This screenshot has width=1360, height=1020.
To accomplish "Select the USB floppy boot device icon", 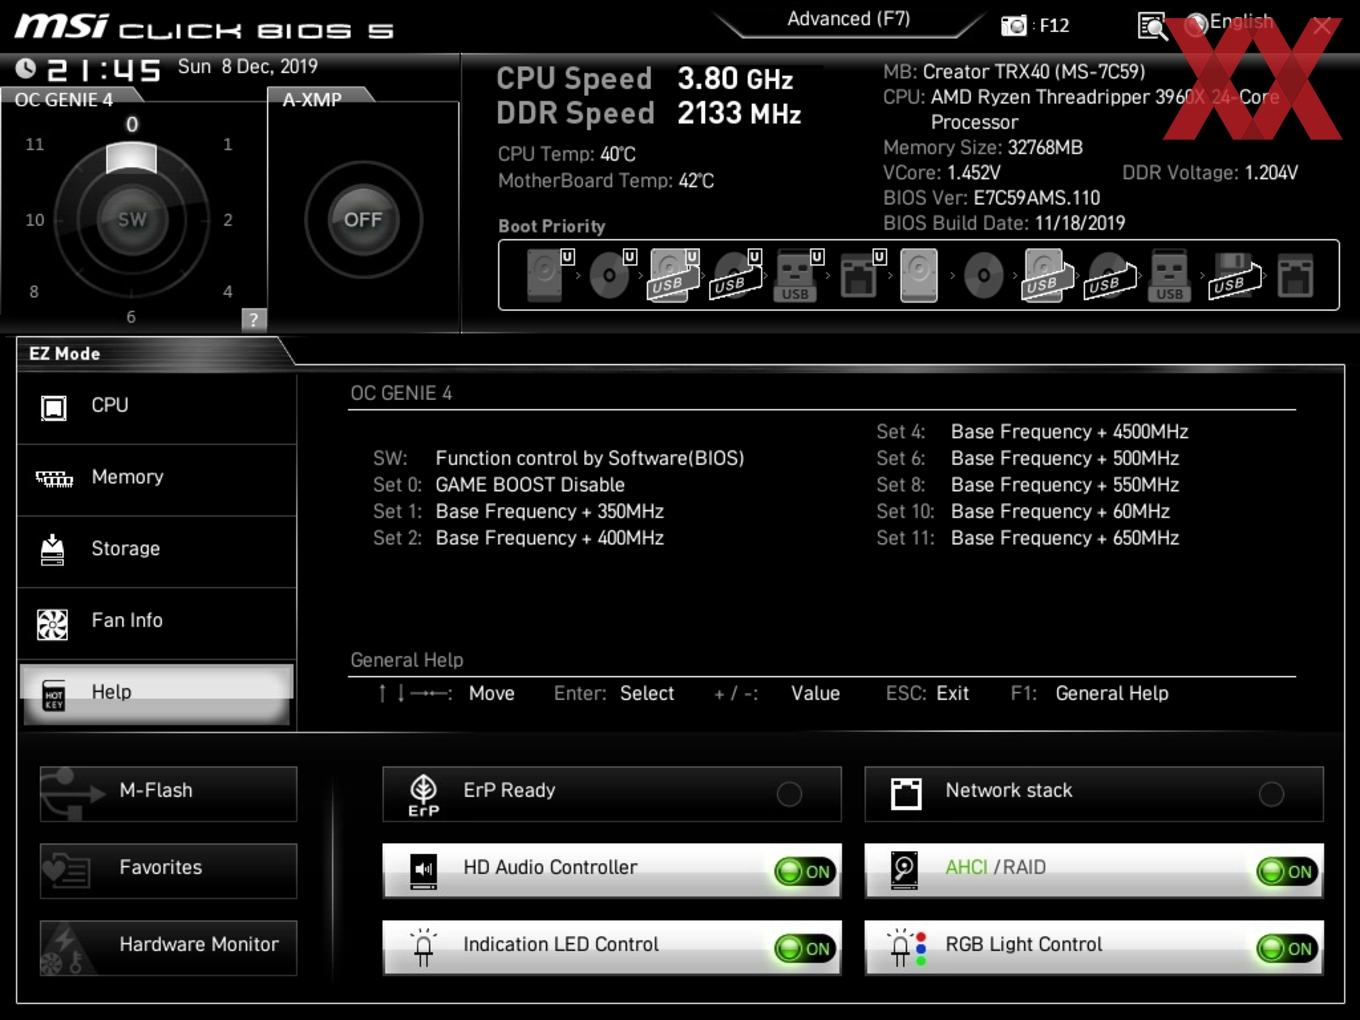I will pyautogui.click(x=1234, y=275).
